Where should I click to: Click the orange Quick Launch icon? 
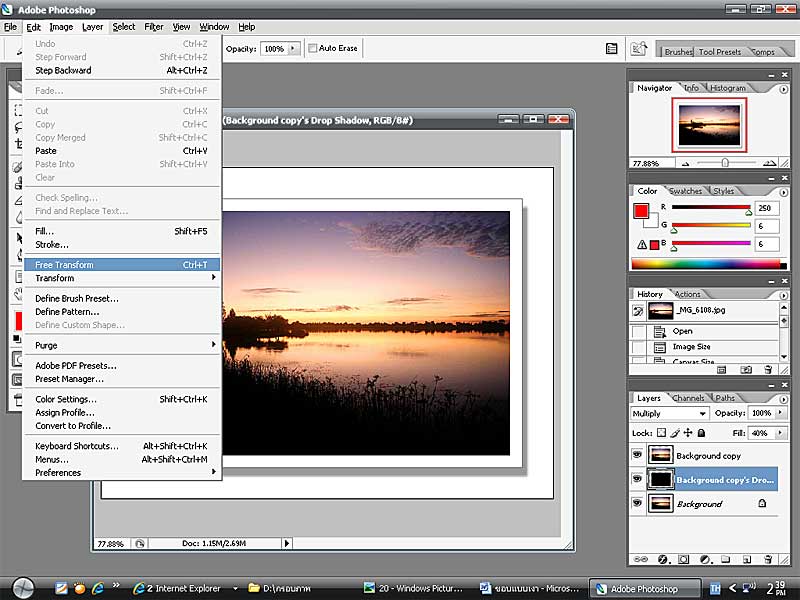click(x=80, y=588)
